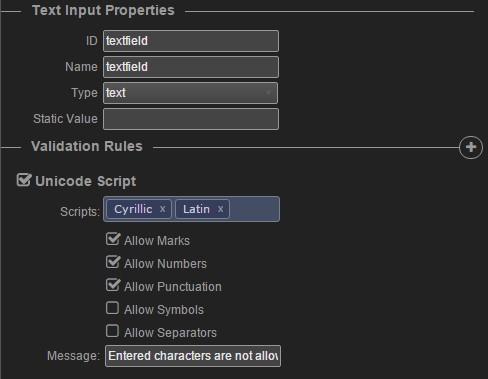Click the Unicode Script rule title
488x379 pixels.
(85, 181)
